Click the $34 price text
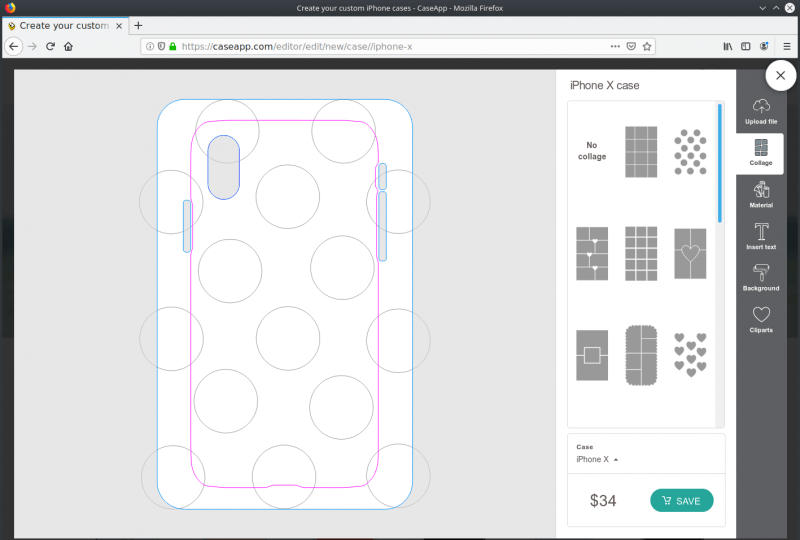The image size is (800, 540). [x=603, y=501]
